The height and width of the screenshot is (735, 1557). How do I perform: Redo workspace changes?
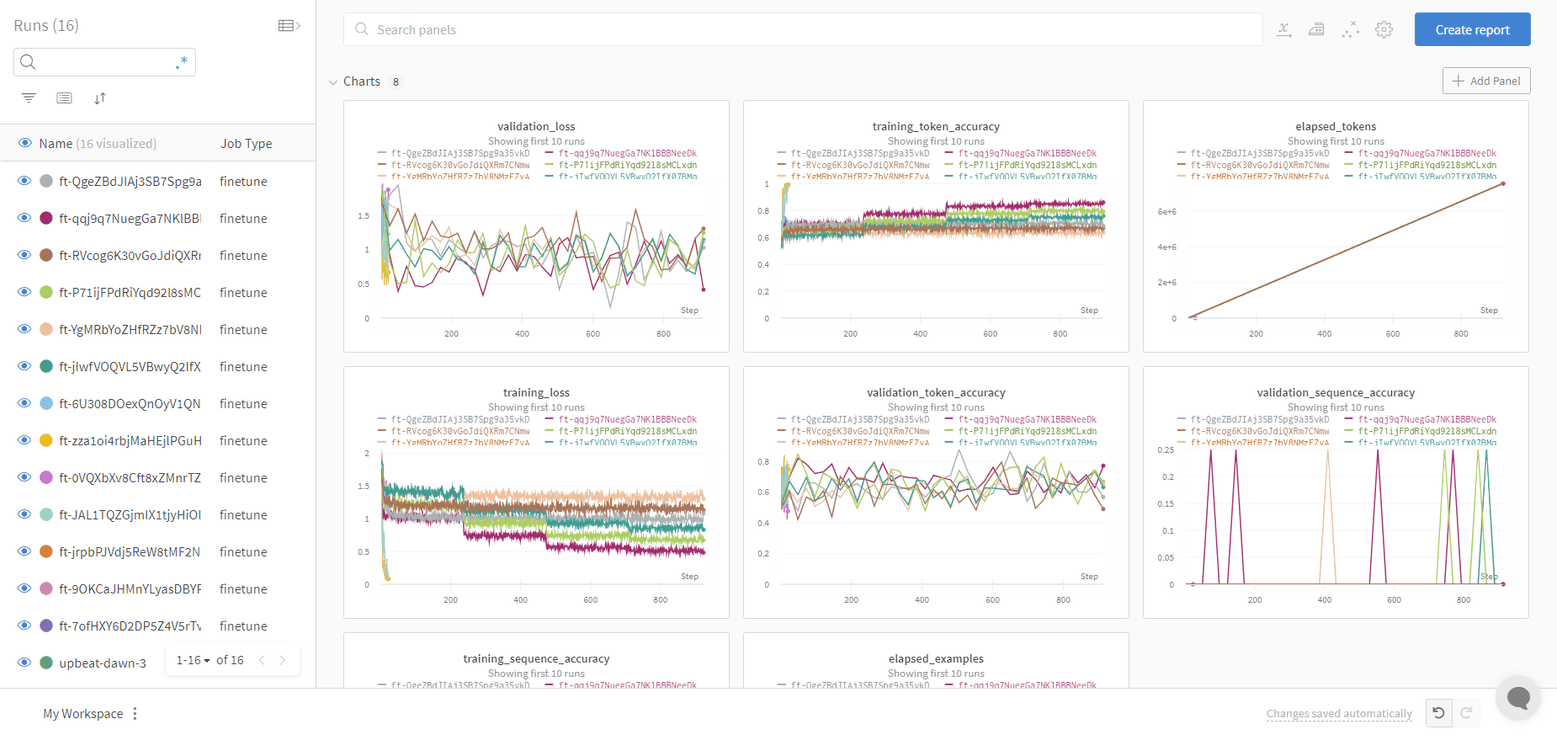(1467, 713)
